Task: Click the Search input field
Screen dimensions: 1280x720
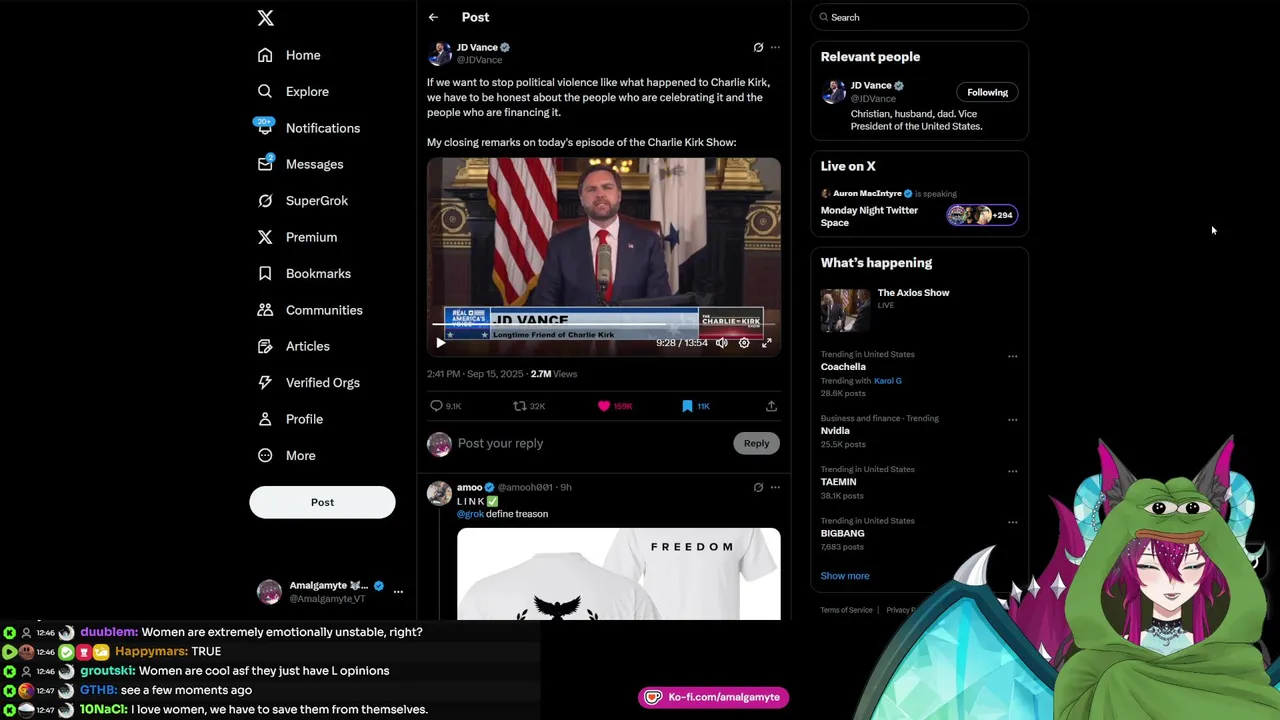Action: 919,17
